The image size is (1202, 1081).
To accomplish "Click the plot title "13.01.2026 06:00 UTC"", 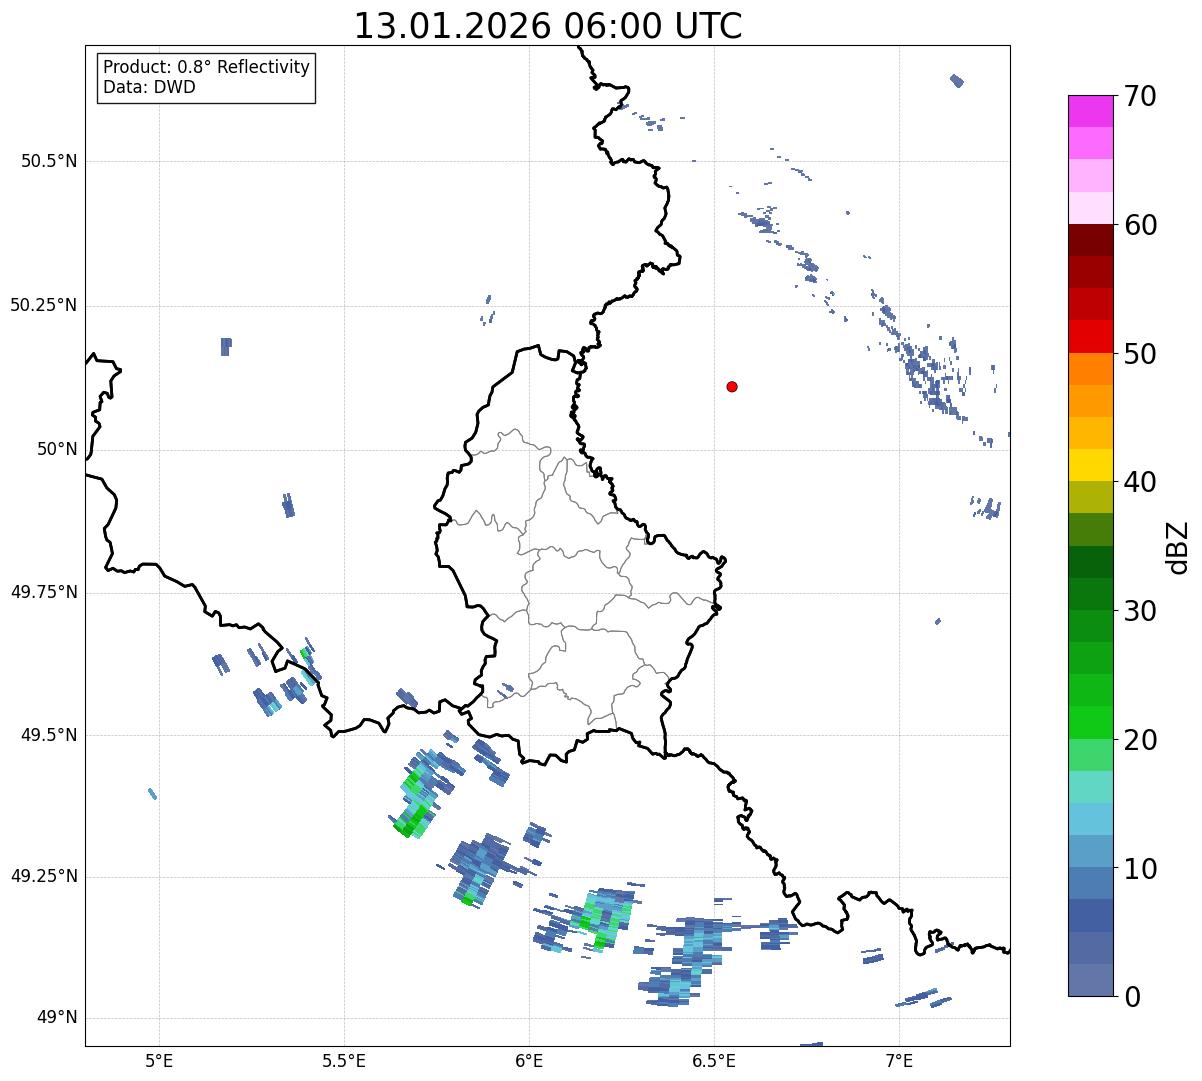I will [x=548, y=26].
